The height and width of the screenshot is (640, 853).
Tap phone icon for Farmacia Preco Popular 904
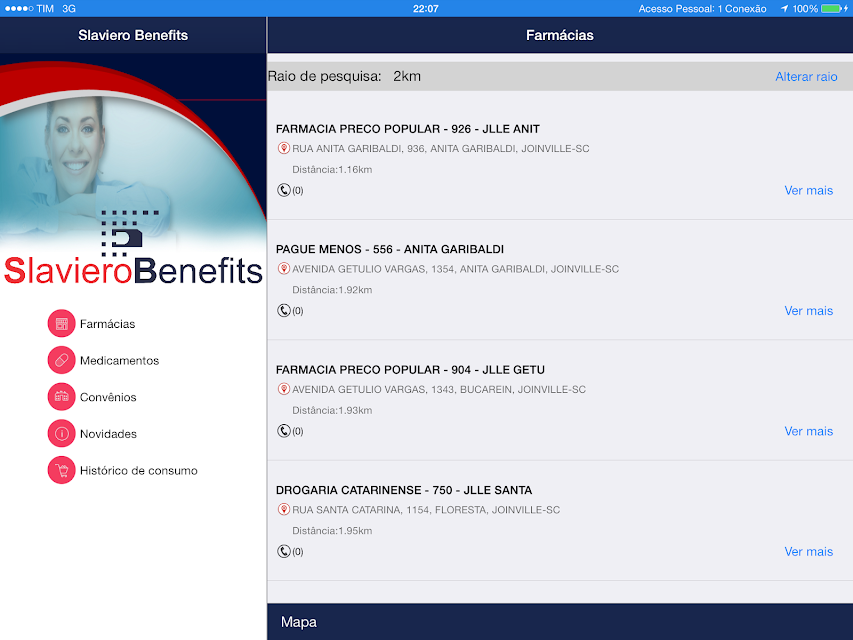[283, 431]
